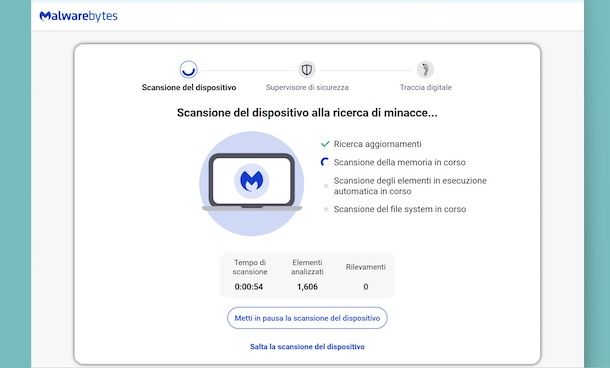Click the Ricerca aggiornamenti text
Viewport: 610px width, 368px height.
(x=377, y=144)
